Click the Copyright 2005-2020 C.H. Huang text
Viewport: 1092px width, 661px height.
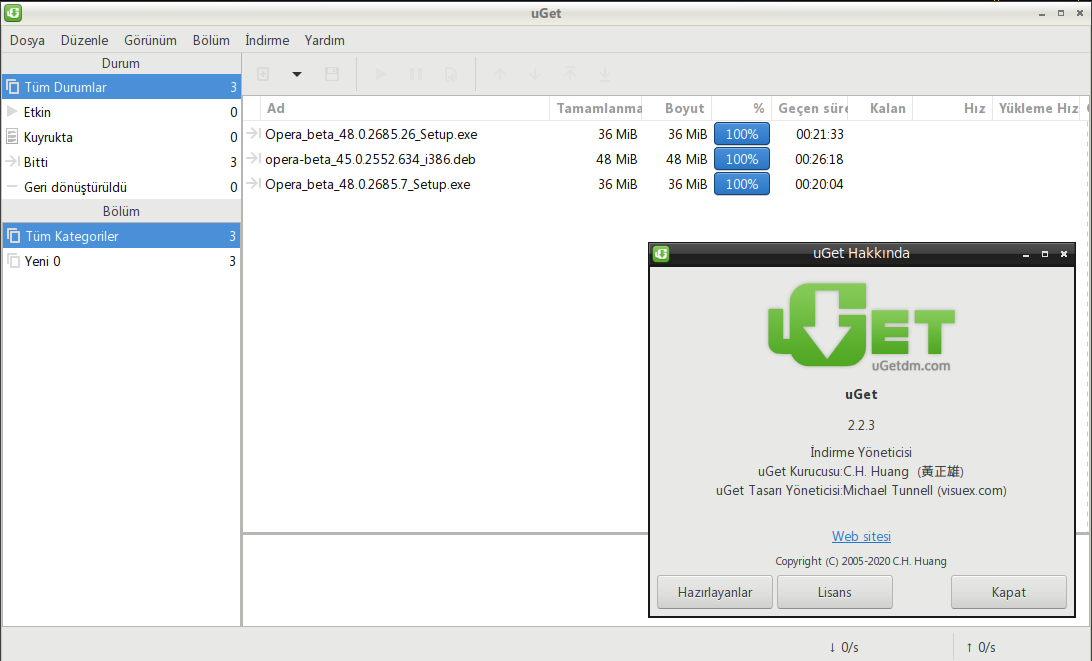(861, 561)
